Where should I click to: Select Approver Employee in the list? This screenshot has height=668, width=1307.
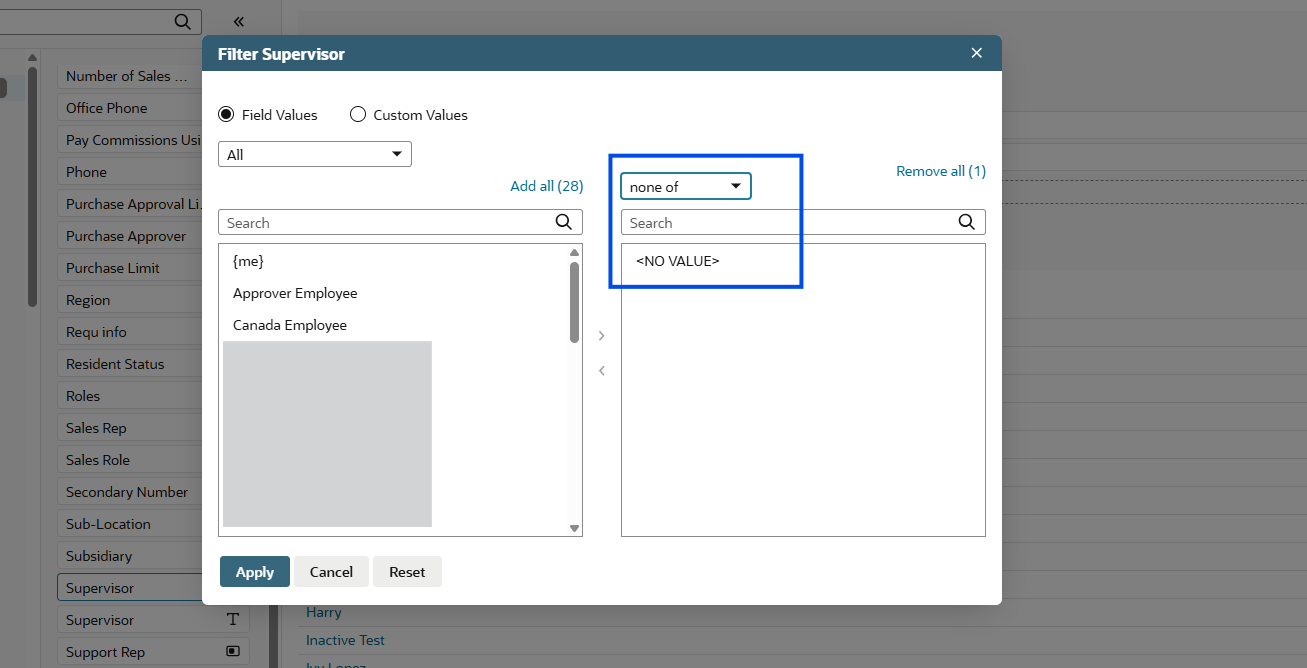click(295, 293)
